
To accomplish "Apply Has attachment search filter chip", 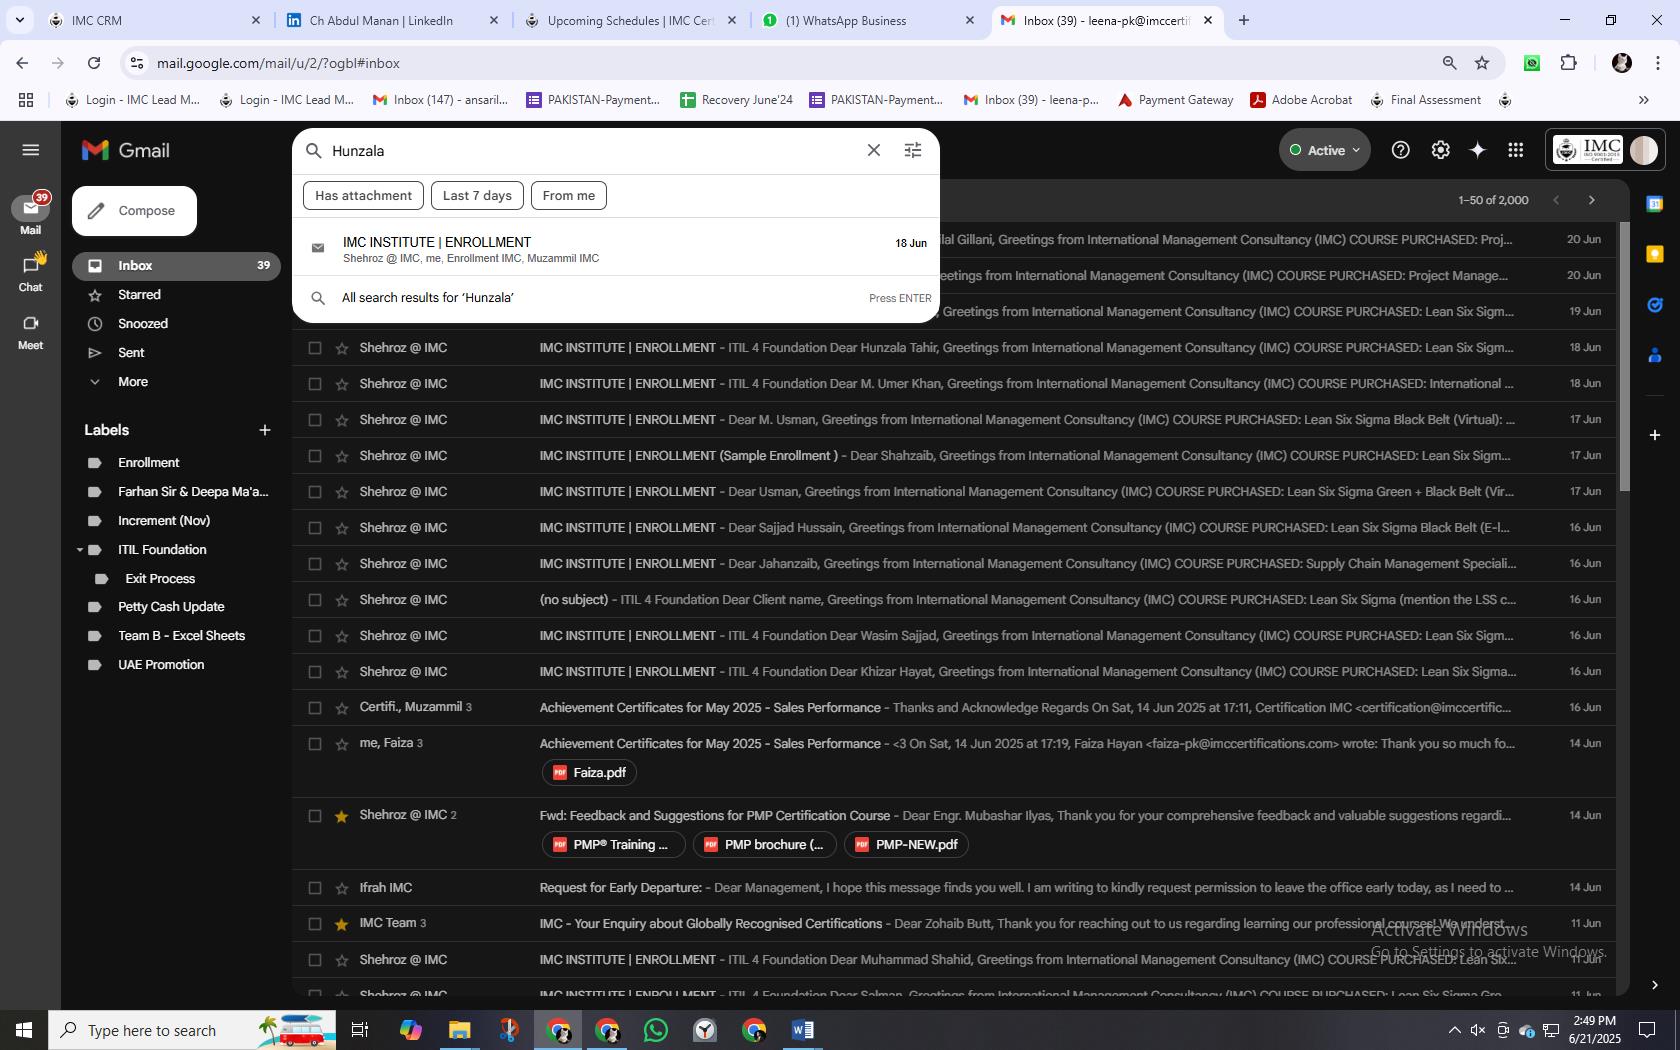I will coord(363,196).
